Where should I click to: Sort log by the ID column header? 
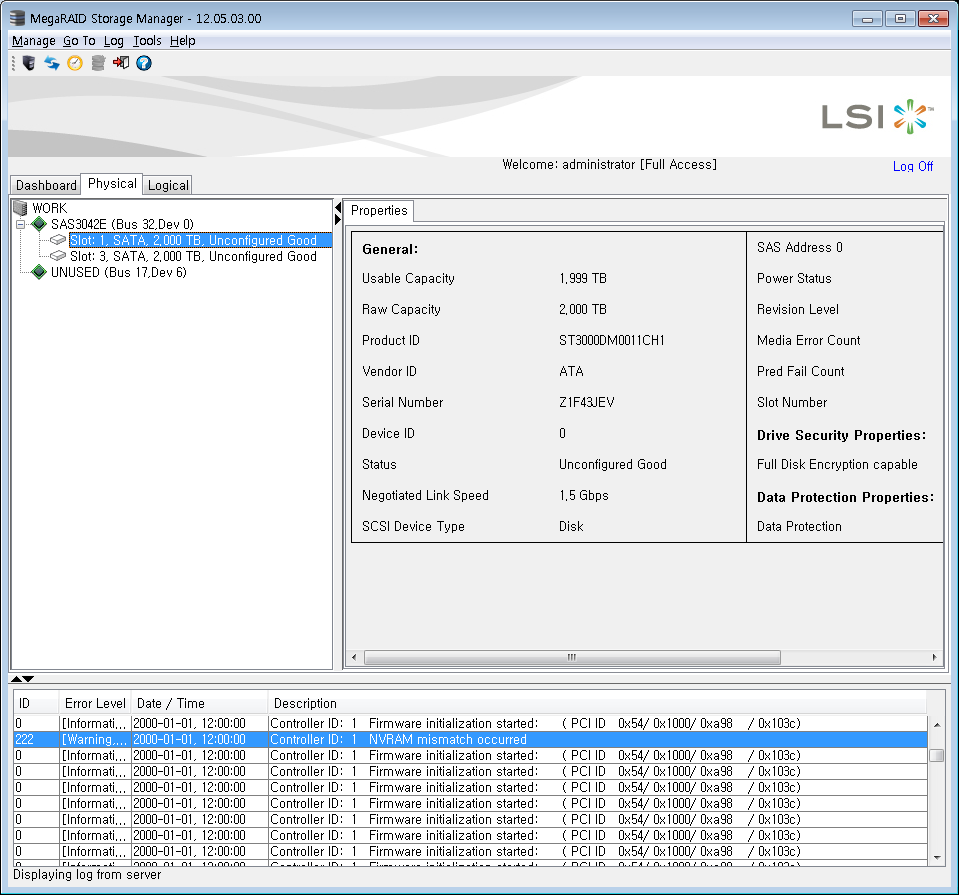[x=36, y=703]
